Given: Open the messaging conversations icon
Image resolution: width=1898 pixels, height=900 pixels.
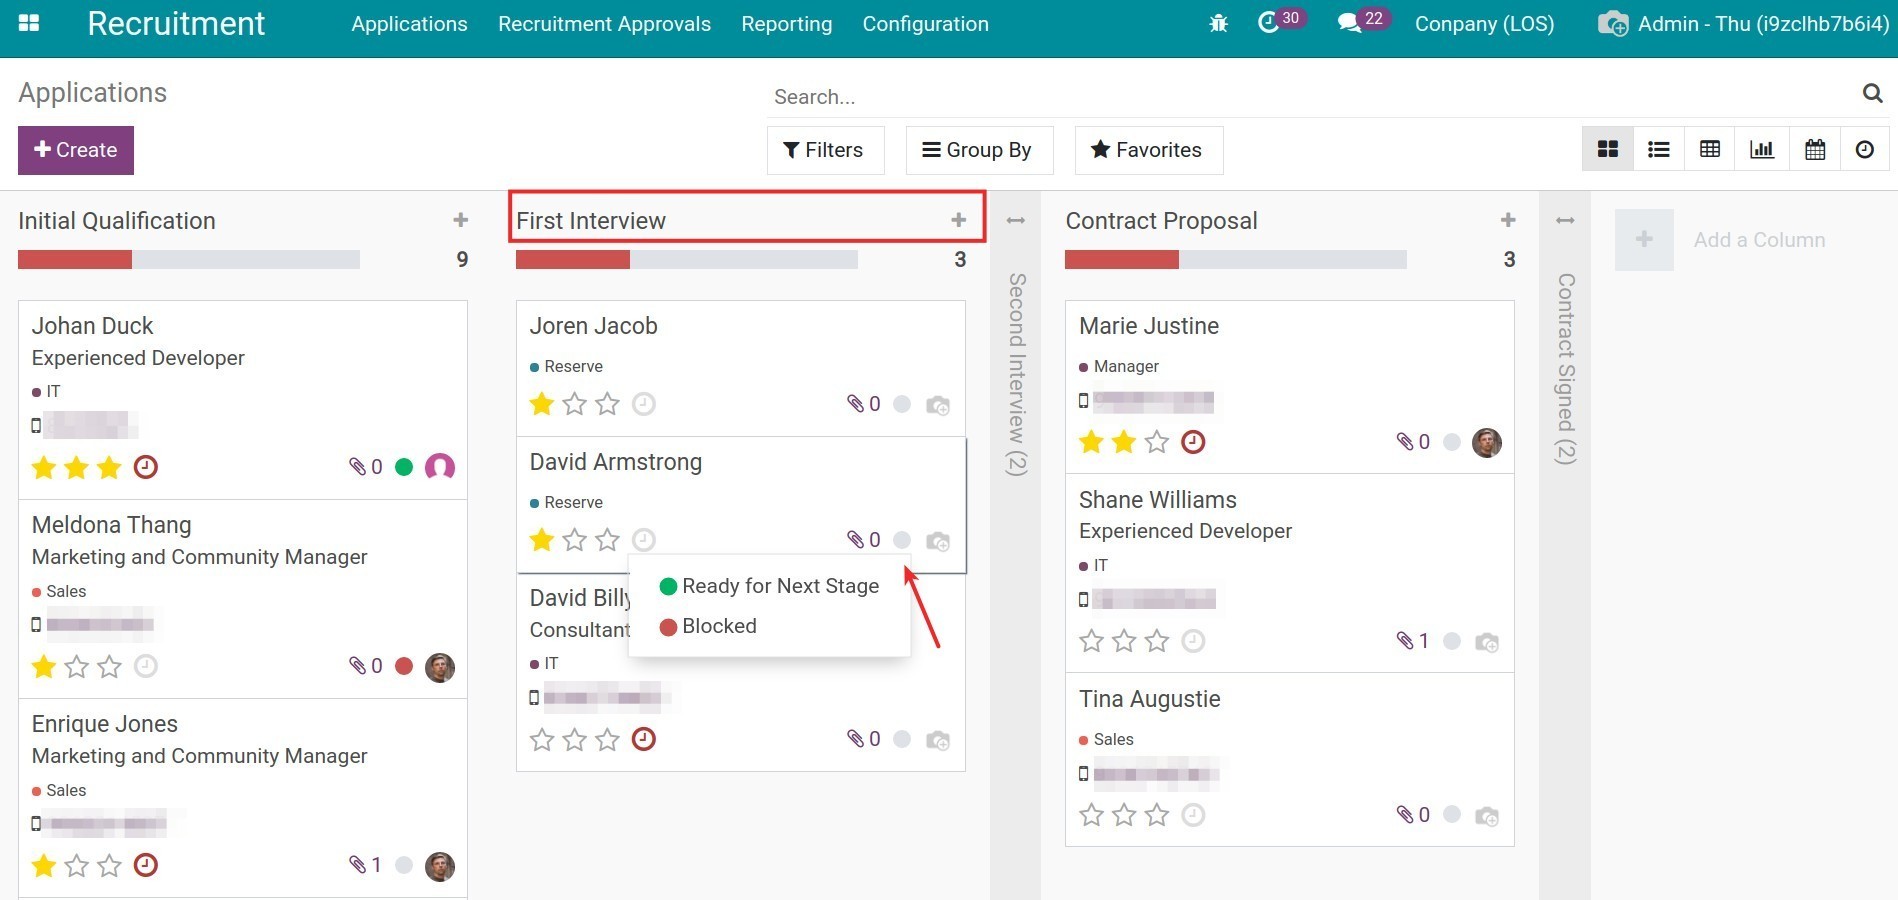Looking at the screenshot, I should tap(1350, 21).
